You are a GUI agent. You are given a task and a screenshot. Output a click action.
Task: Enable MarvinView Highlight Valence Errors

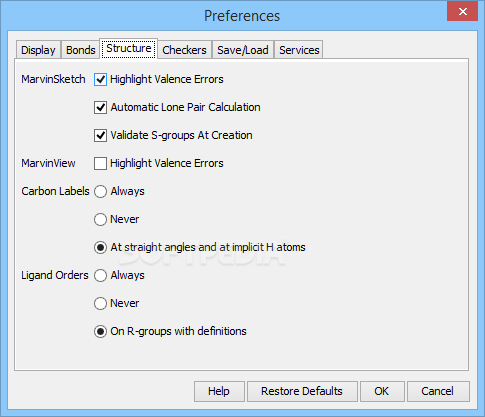100,164
